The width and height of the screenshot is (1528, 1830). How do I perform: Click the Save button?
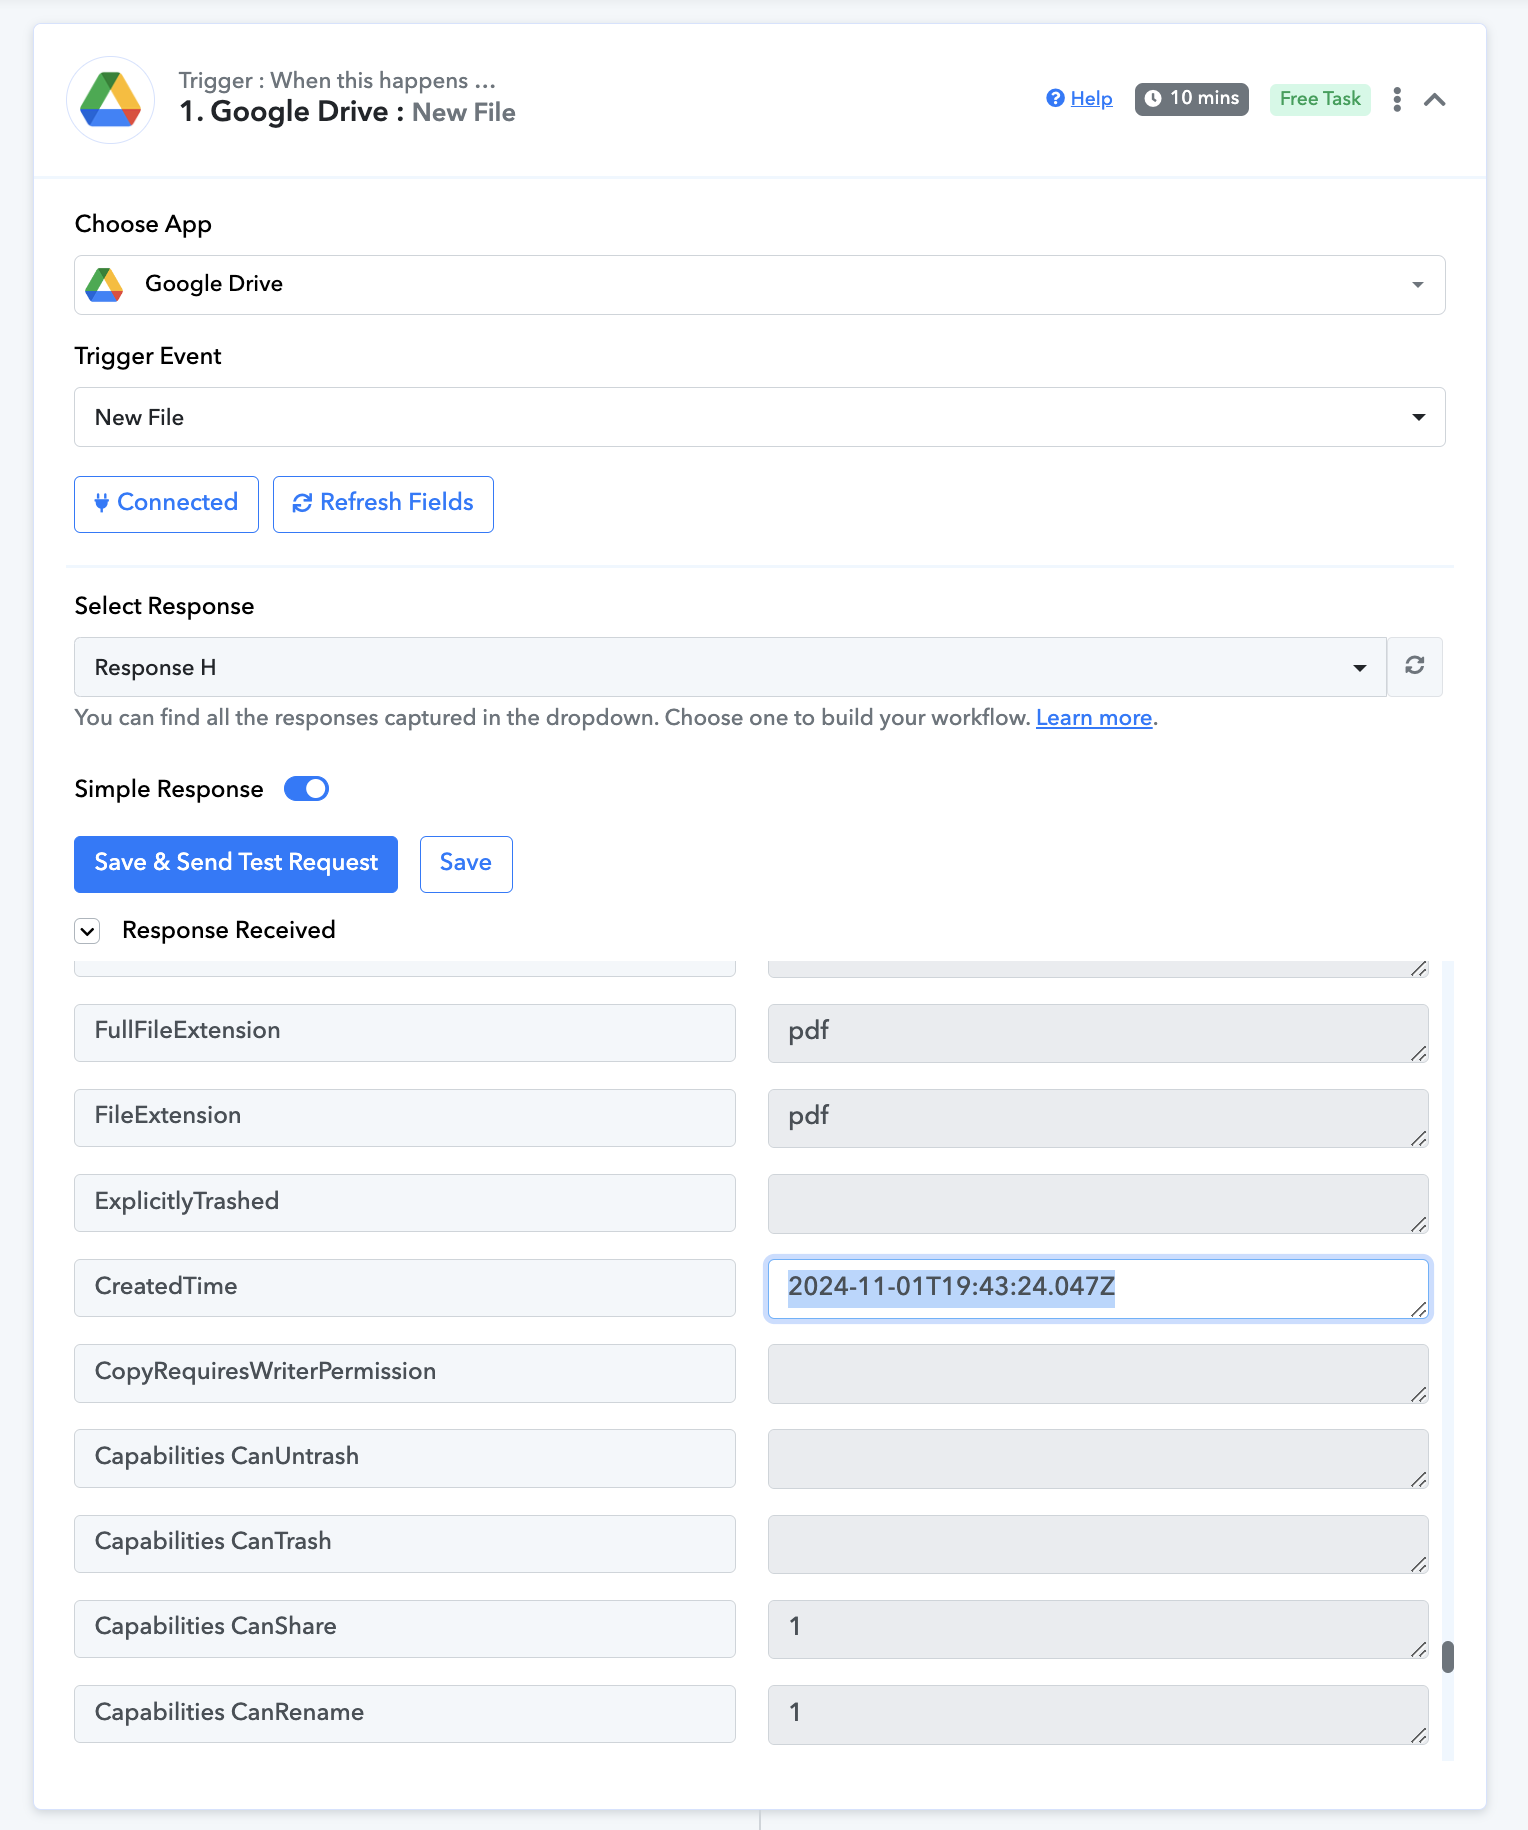pos(466,864)
